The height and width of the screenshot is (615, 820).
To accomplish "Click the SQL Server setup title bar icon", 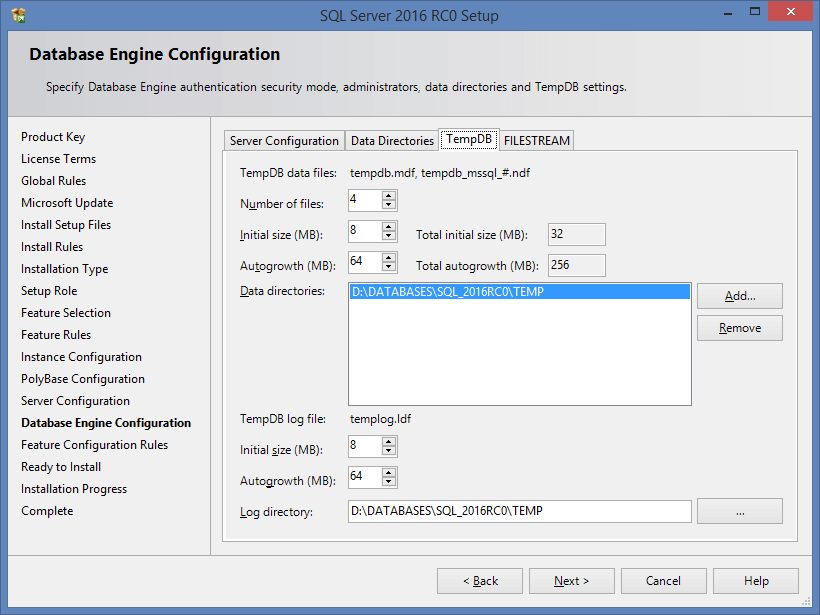I will (18, 16).
